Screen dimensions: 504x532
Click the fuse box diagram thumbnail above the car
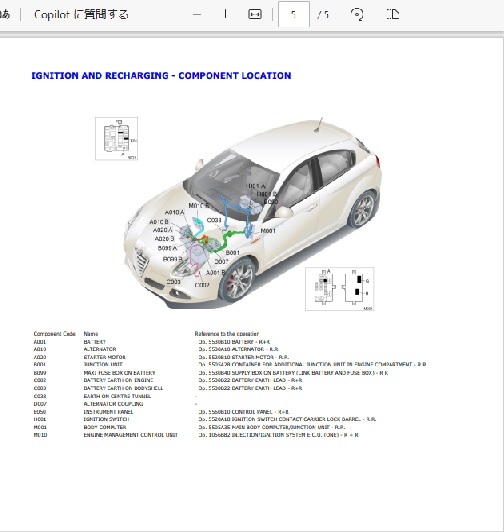point(116,138)
